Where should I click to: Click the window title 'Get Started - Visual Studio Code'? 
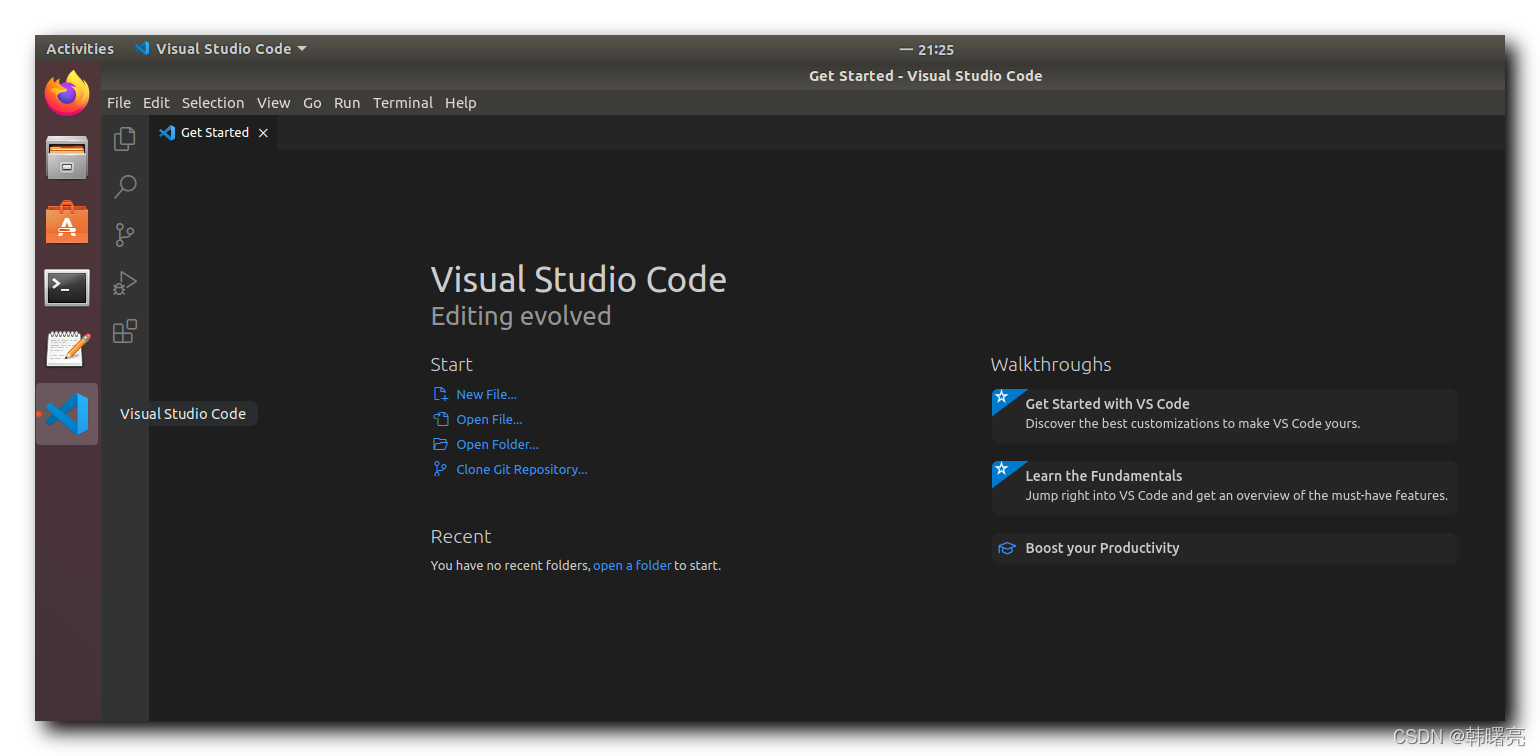[x=925, y=76]
